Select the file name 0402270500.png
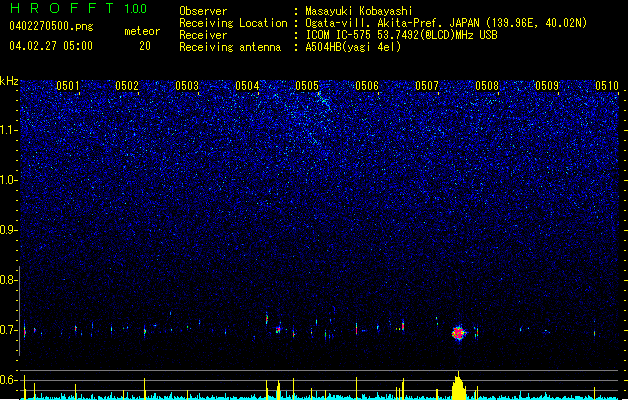 51,27
